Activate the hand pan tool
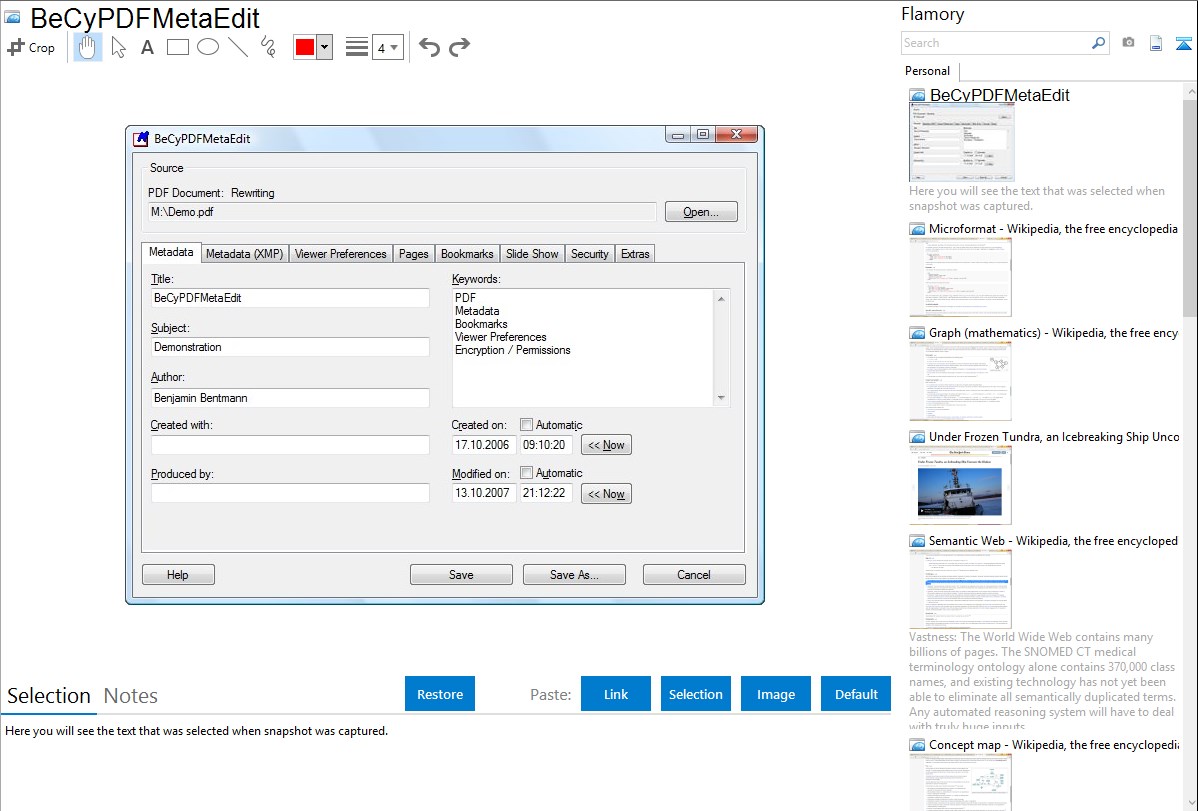The height and width of the screenshot is (811, 1198). 87,47
